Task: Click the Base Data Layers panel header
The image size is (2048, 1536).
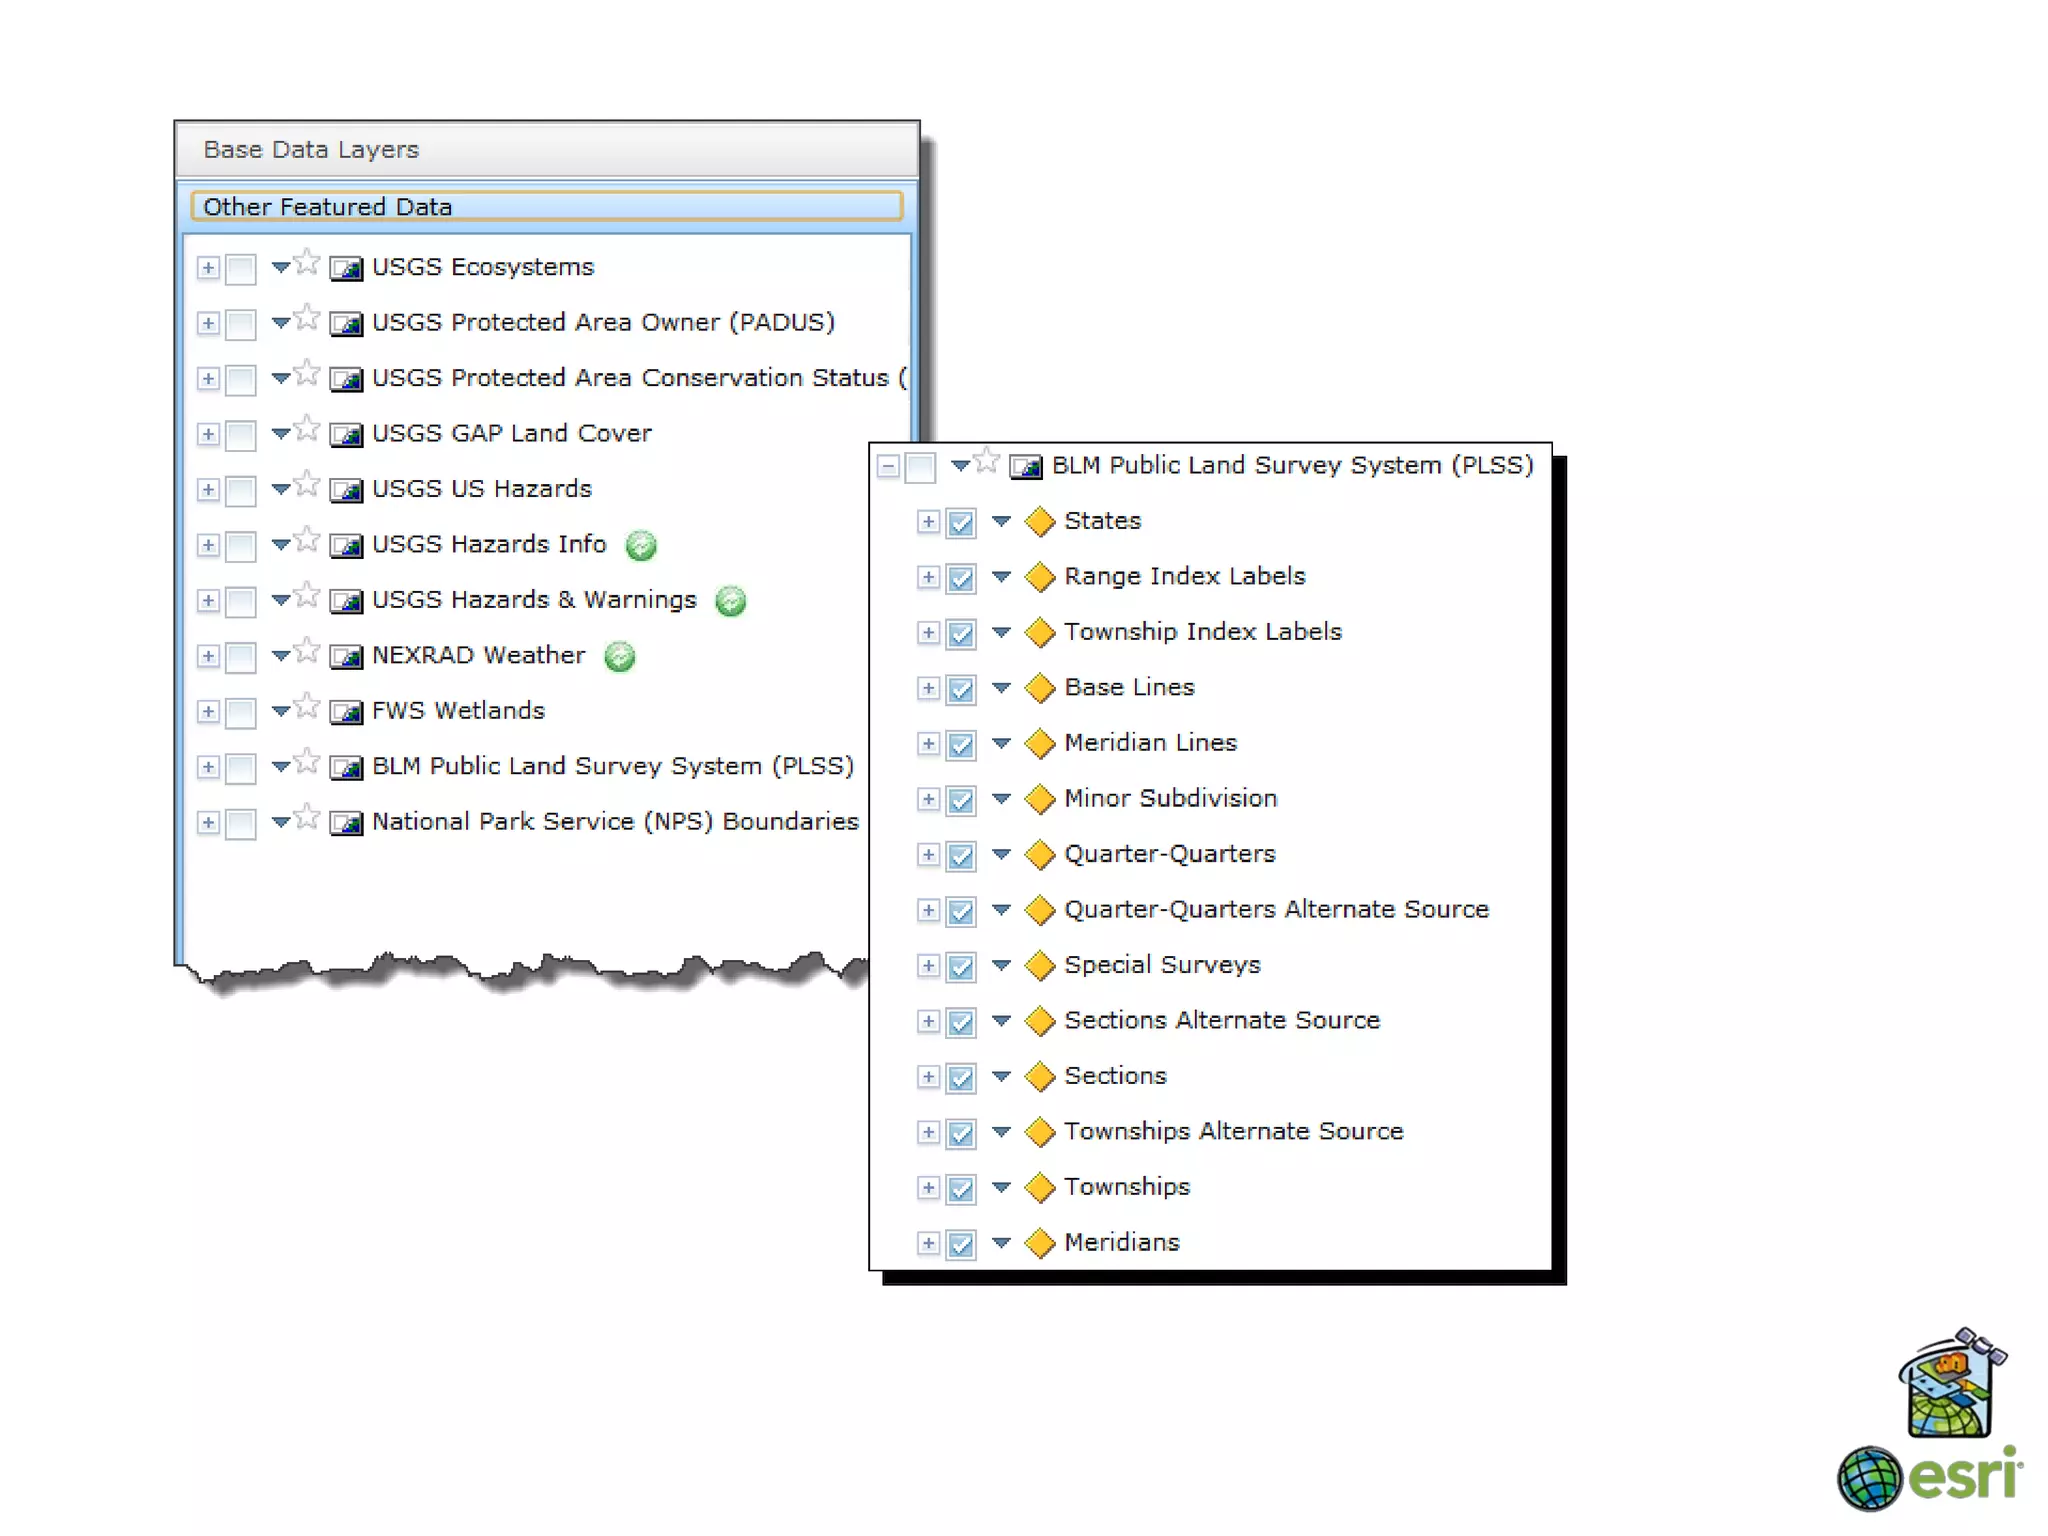Action: tap(546, 150)
